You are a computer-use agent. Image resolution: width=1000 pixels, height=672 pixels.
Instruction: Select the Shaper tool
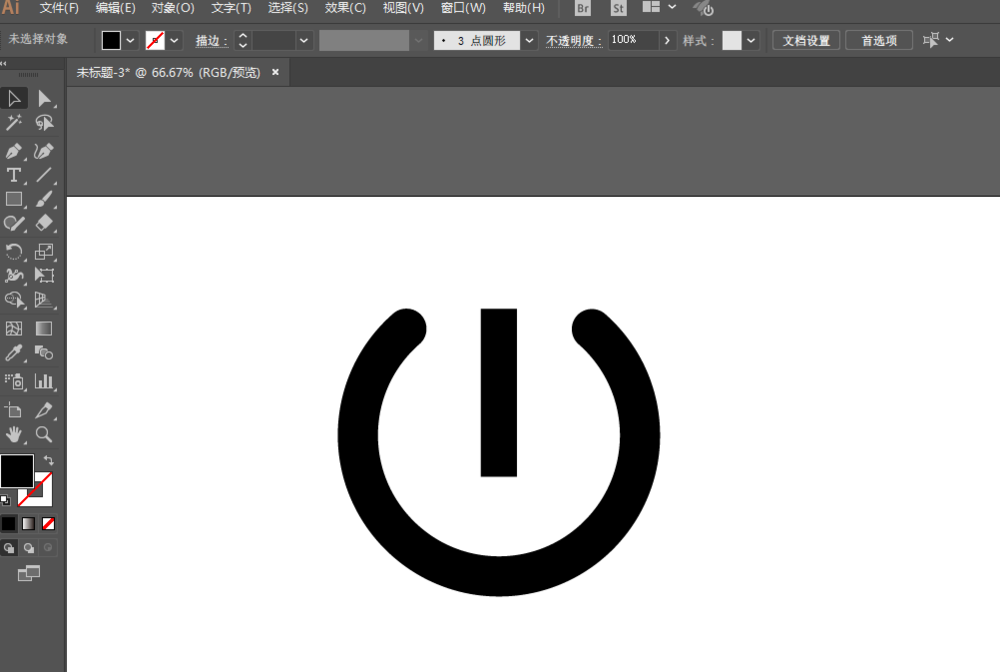14,223
